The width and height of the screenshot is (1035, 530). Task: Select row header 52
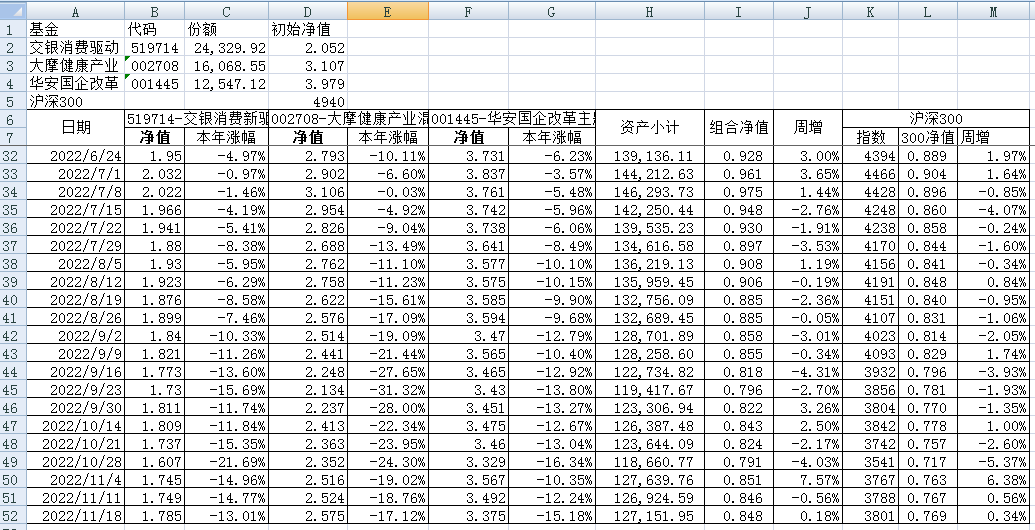coord(13,515)
